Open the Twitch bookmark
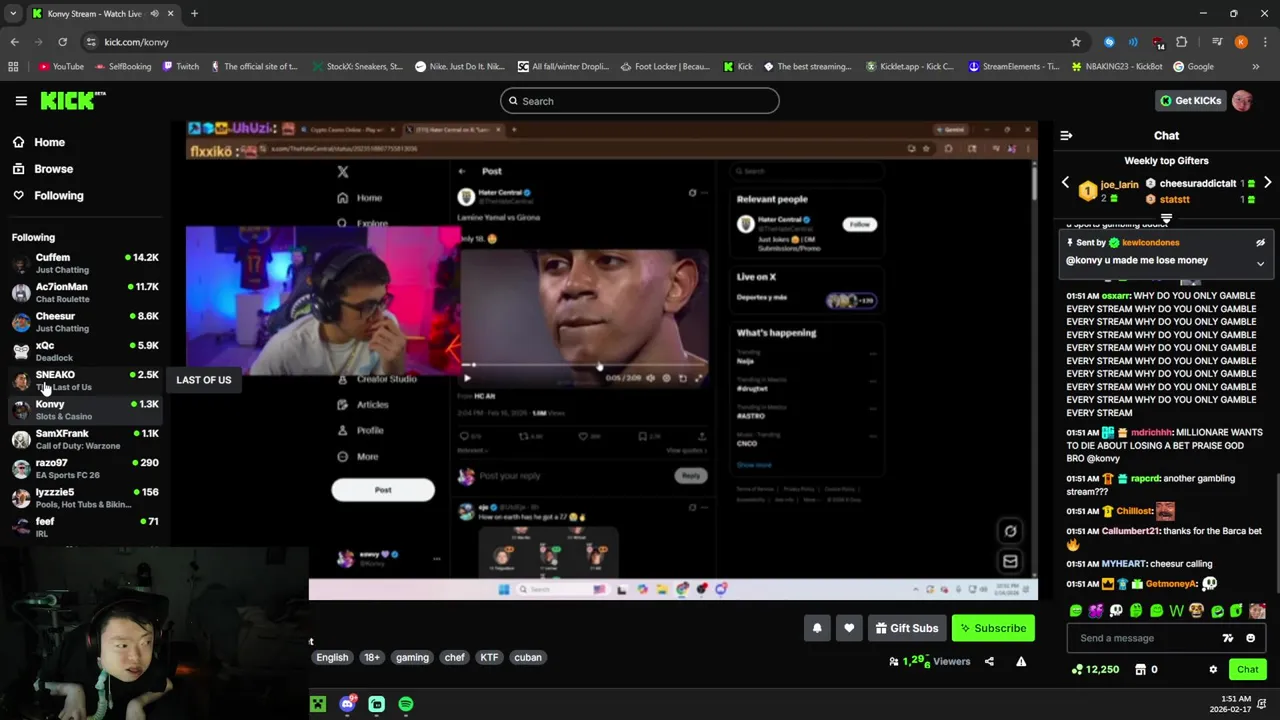Screen dimensions: 1280x720 [x=180, y=67]
